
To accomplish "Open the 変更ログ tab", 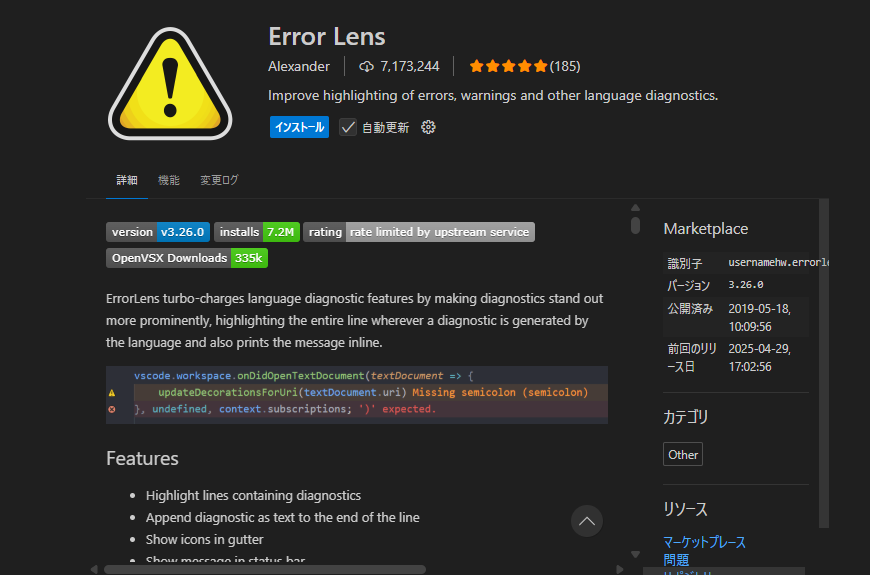I will 219,180.
